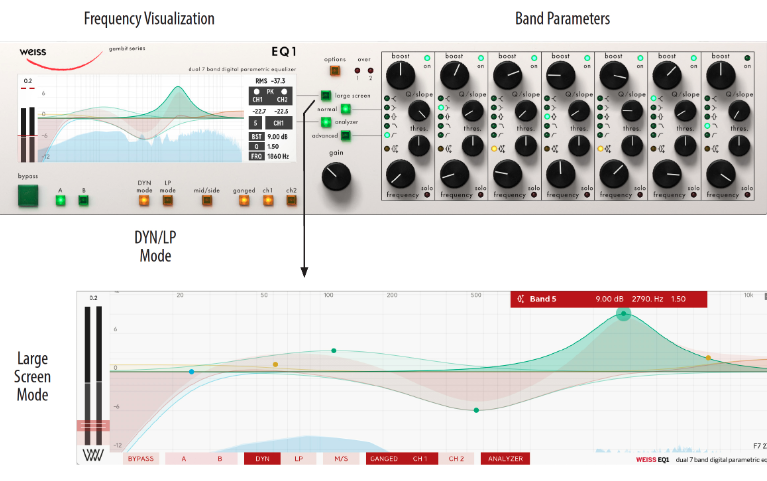Click the CH1 selector in small display

click(279, 123)
